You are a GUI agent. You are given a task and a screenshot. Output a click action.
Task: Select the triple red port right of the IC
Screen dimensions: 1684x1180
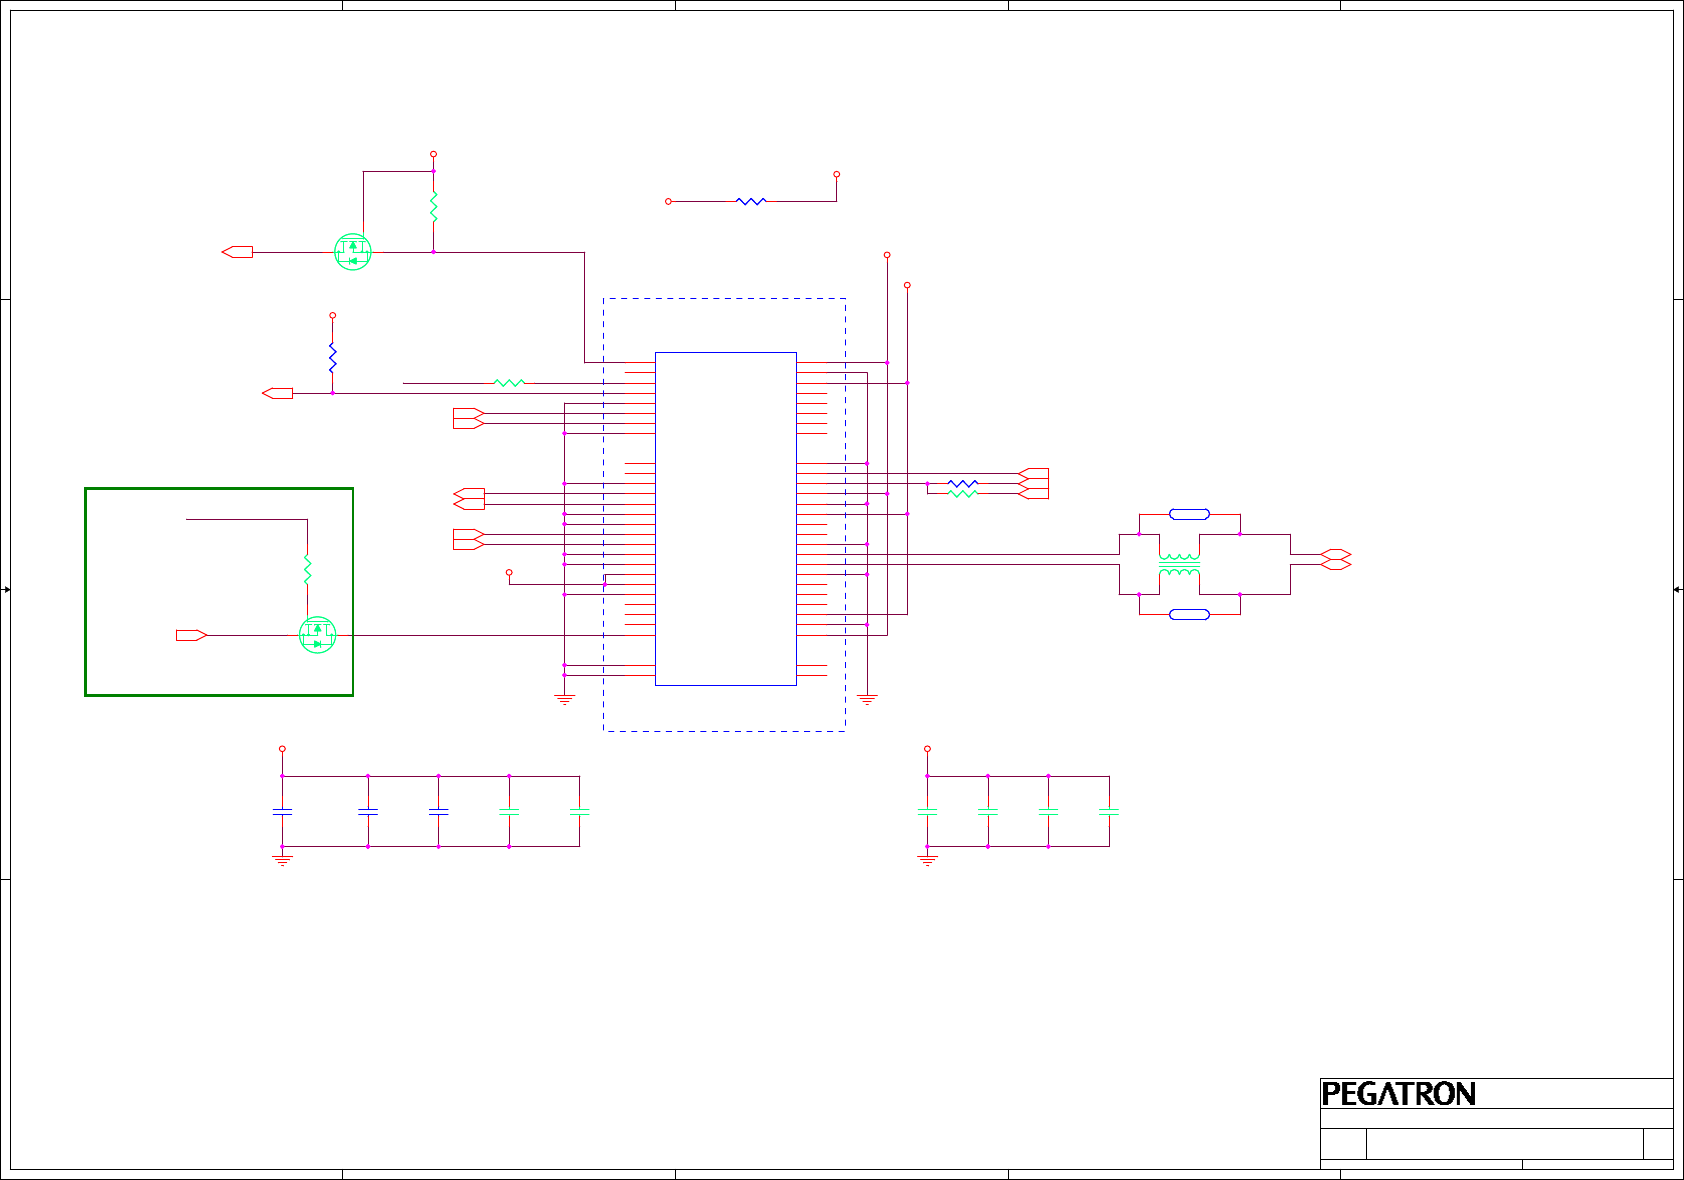tap(1033, 483)
